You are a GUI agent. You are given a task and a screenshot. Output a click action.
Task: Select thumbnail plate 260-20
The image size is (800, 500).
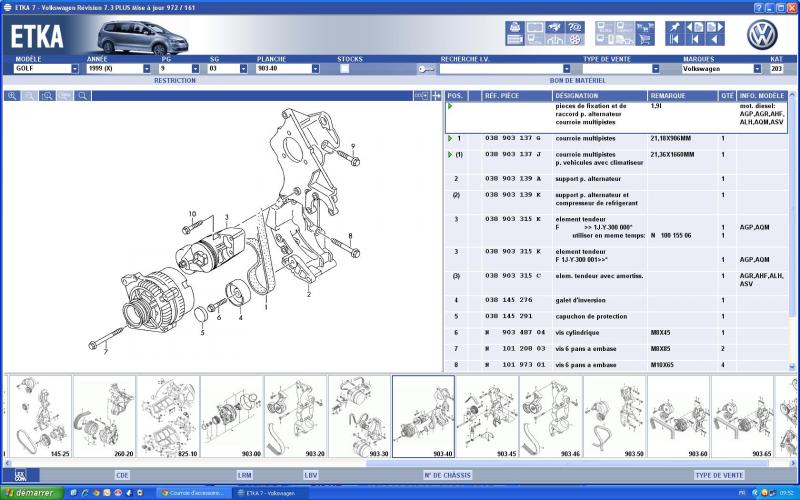pos(104,416)
